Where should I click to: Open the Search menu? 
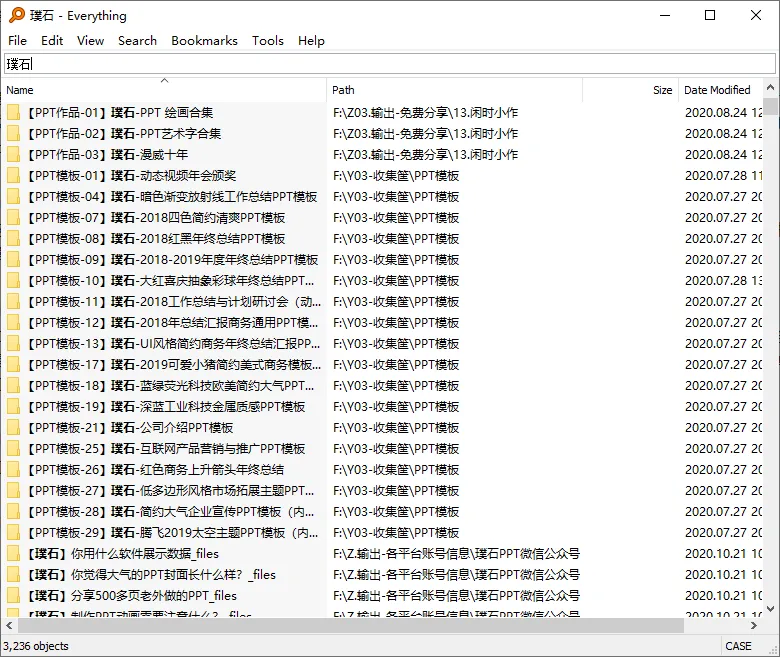(x=137, y=40)
